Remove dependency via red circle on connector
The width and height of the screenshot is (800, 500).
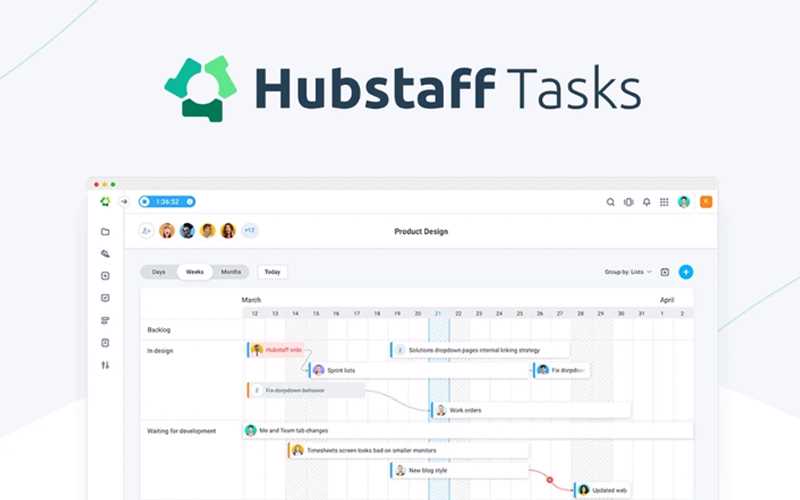549,480
